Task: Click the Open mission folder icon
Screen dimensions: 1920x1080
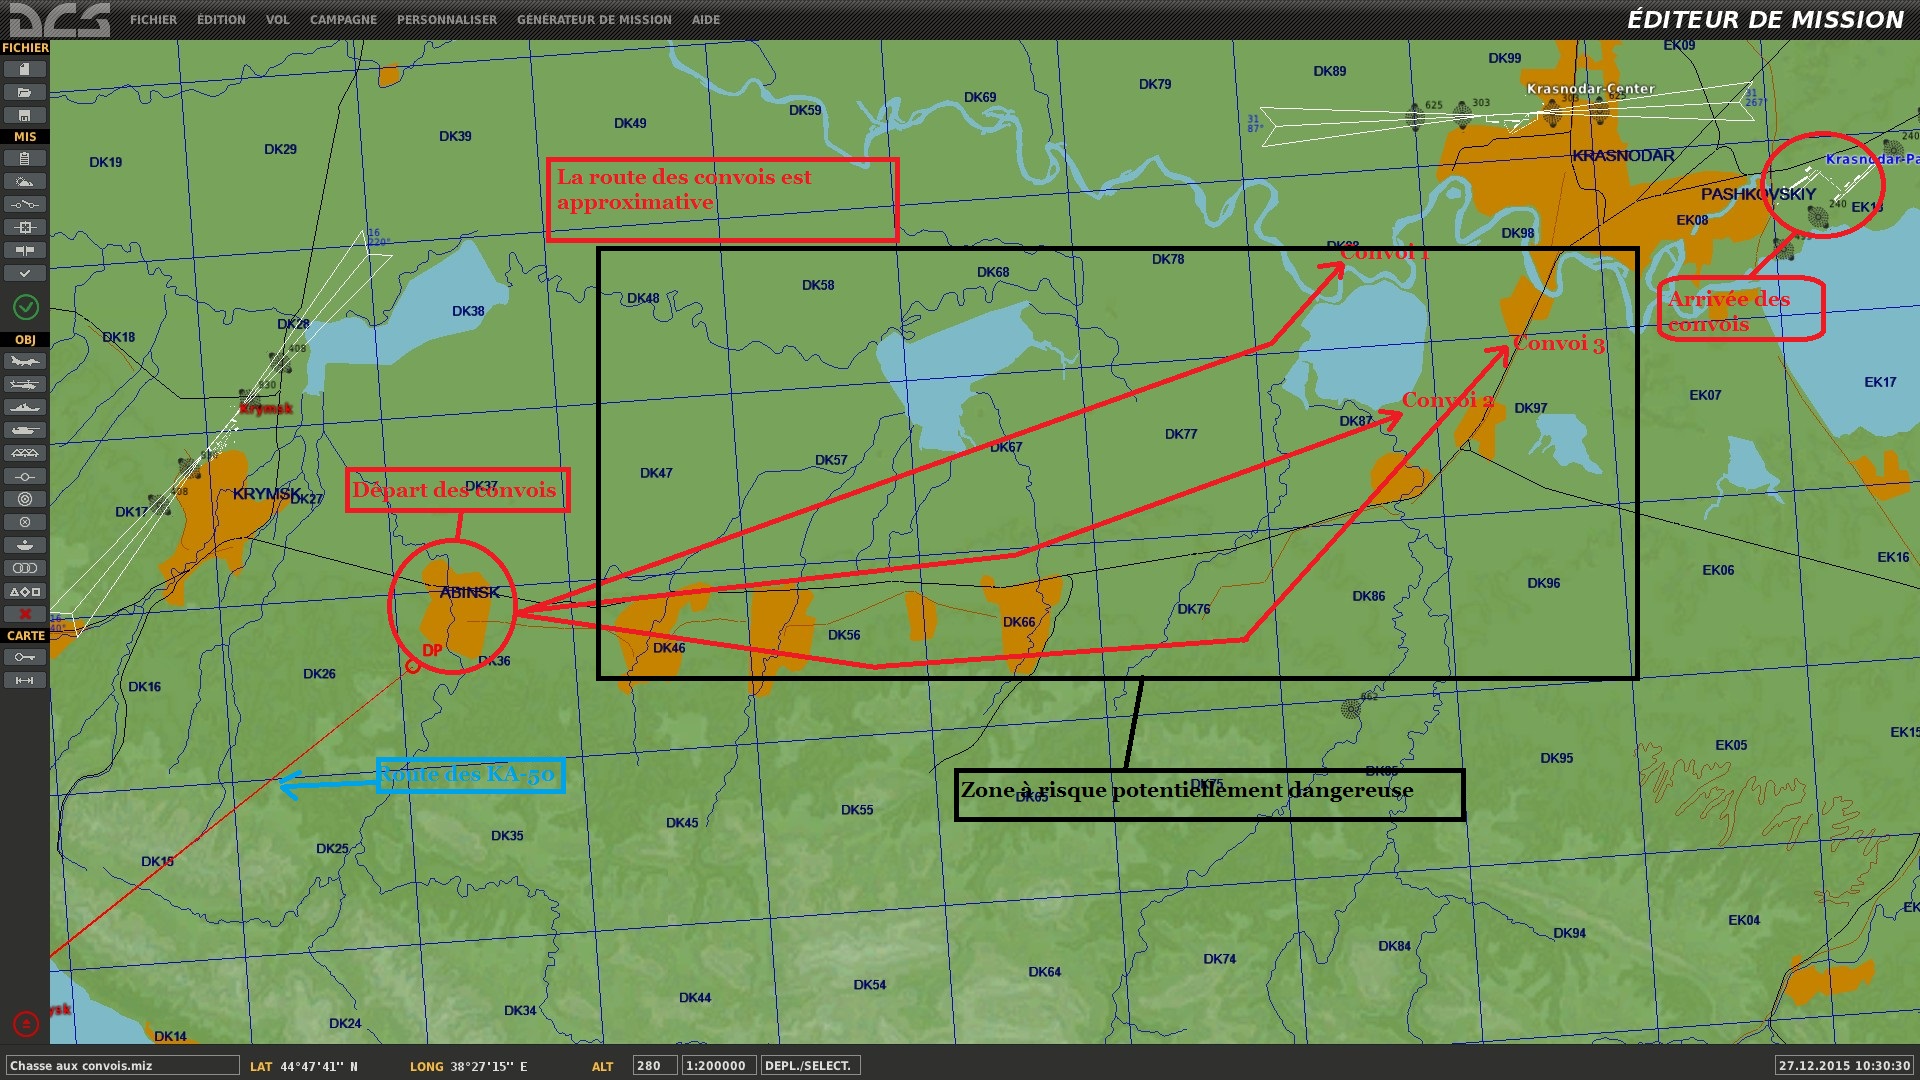Action: (x=25, y=92)
